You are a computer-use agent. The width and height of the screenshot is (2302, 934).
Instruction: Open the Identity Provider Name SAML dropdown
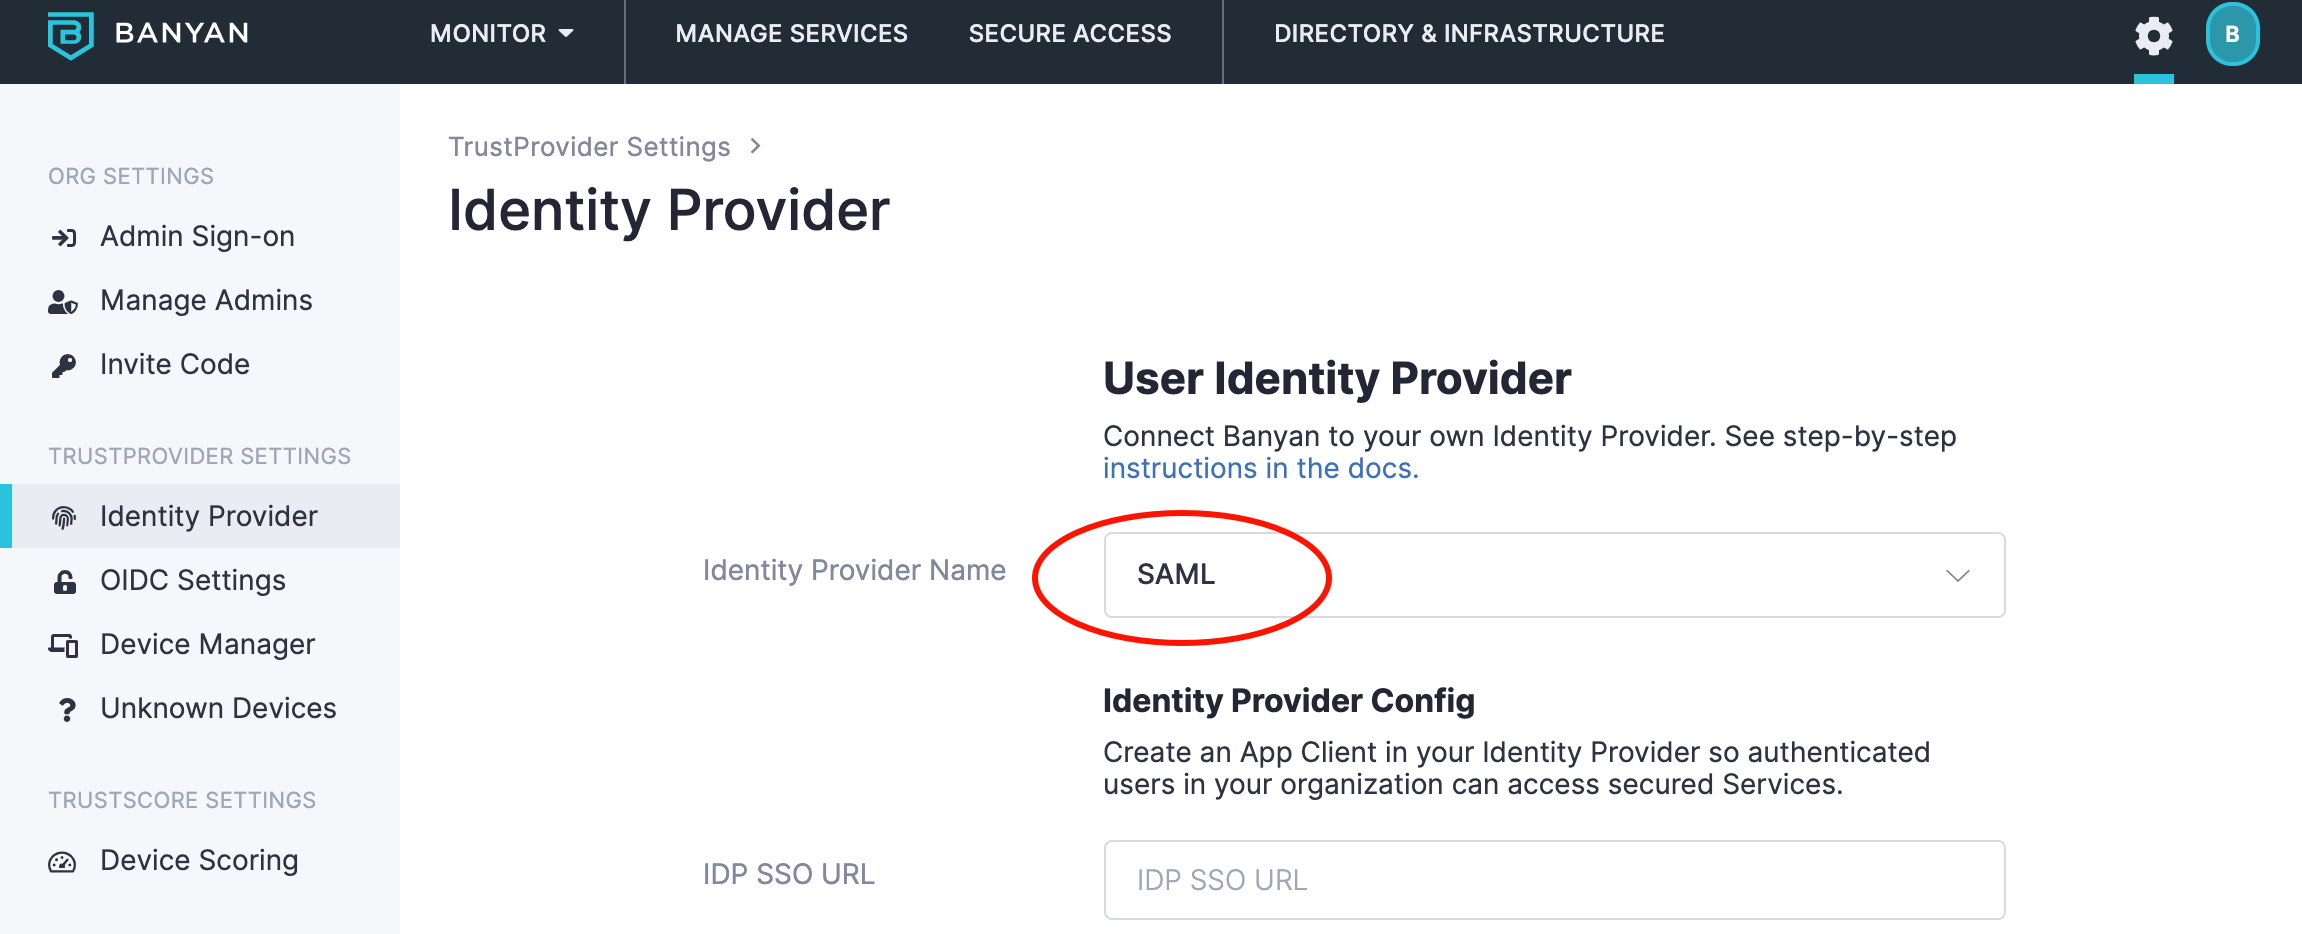pos(1554,575)
